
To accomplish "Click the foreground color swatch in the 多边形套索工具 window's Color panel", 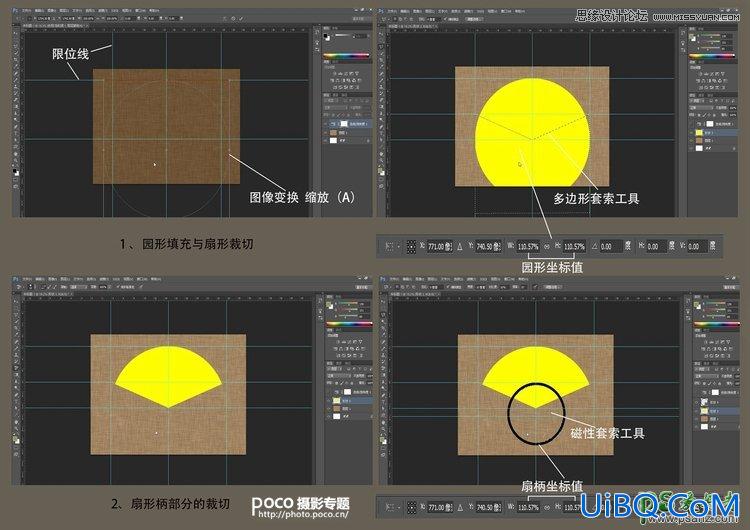I will [x=691, y=36].
